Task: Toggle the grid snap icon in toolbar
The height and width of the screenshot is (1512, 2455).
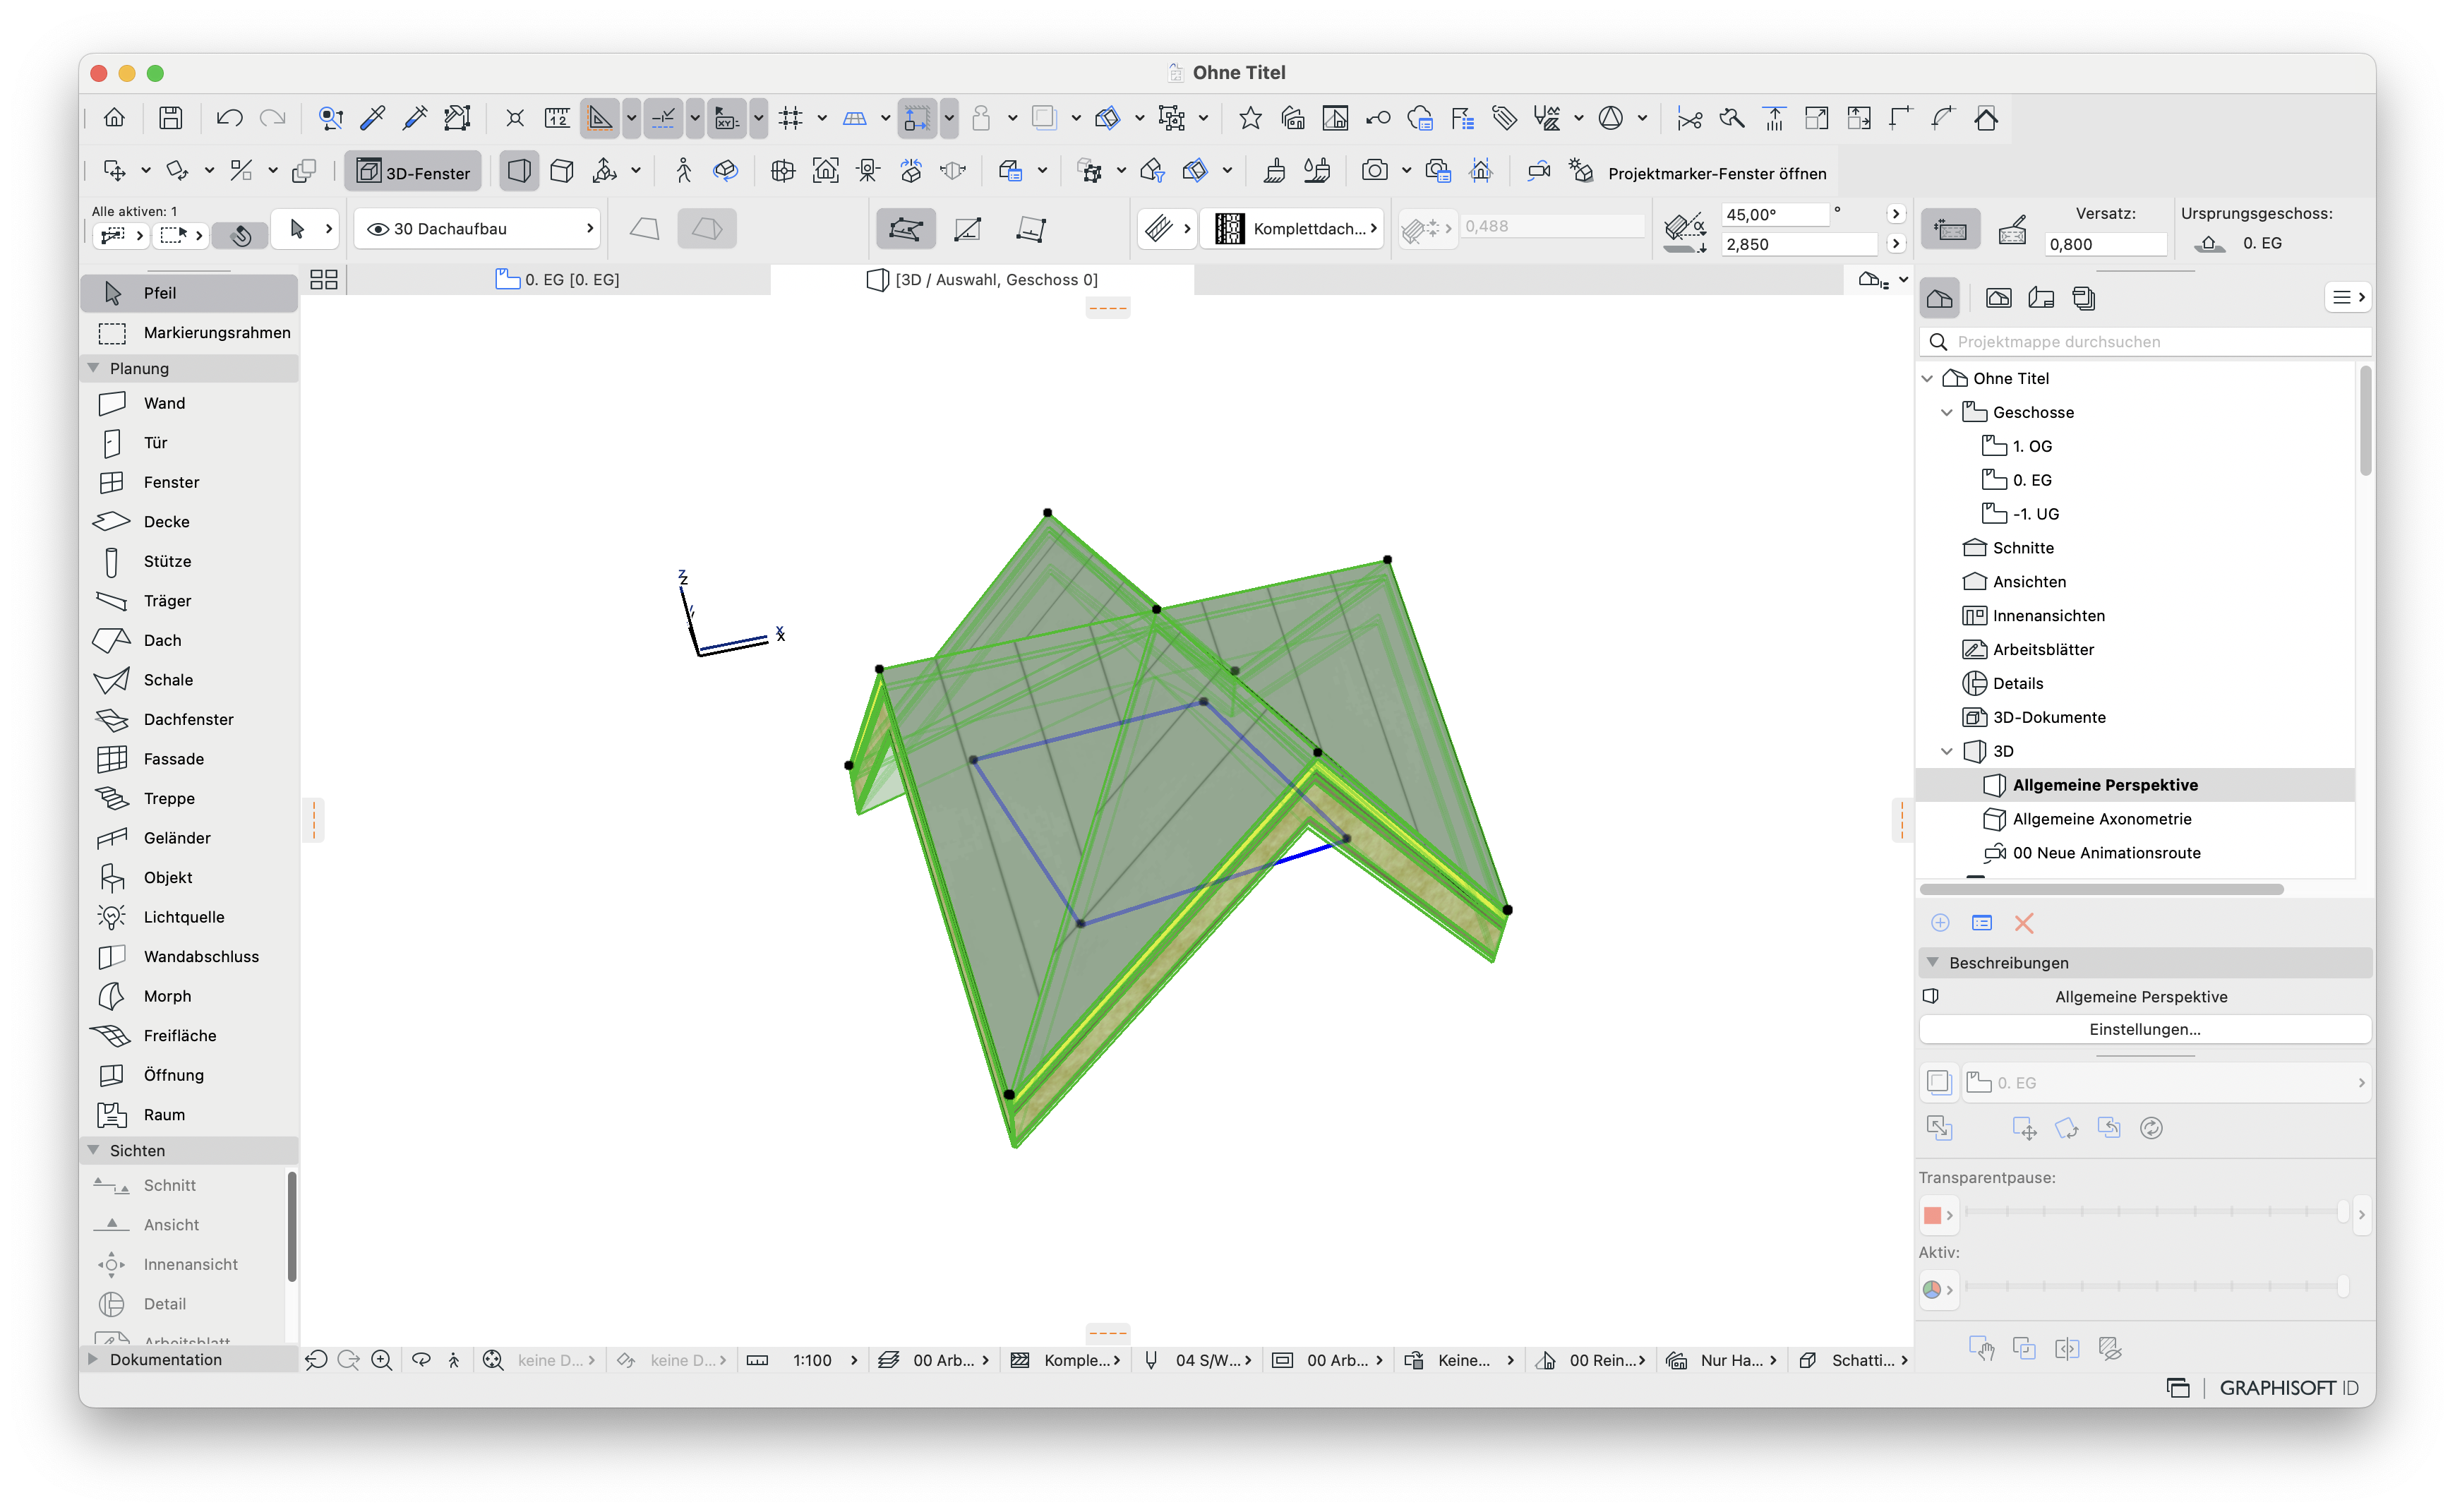Action: click(791, 118)
